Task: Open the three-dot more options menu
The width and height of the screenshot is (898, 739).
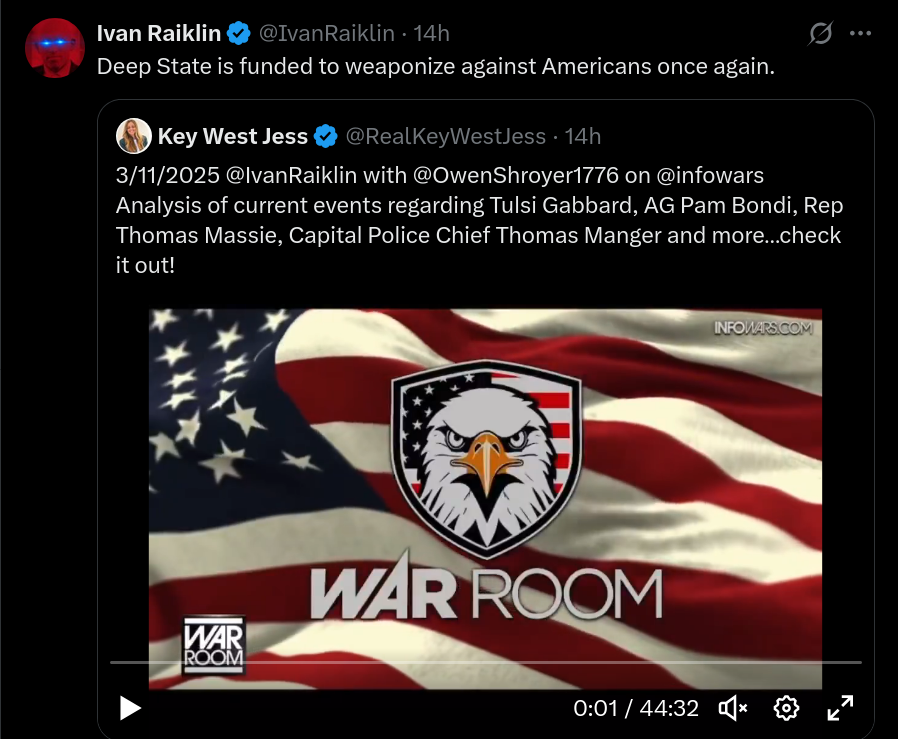Action: [860, 33]
